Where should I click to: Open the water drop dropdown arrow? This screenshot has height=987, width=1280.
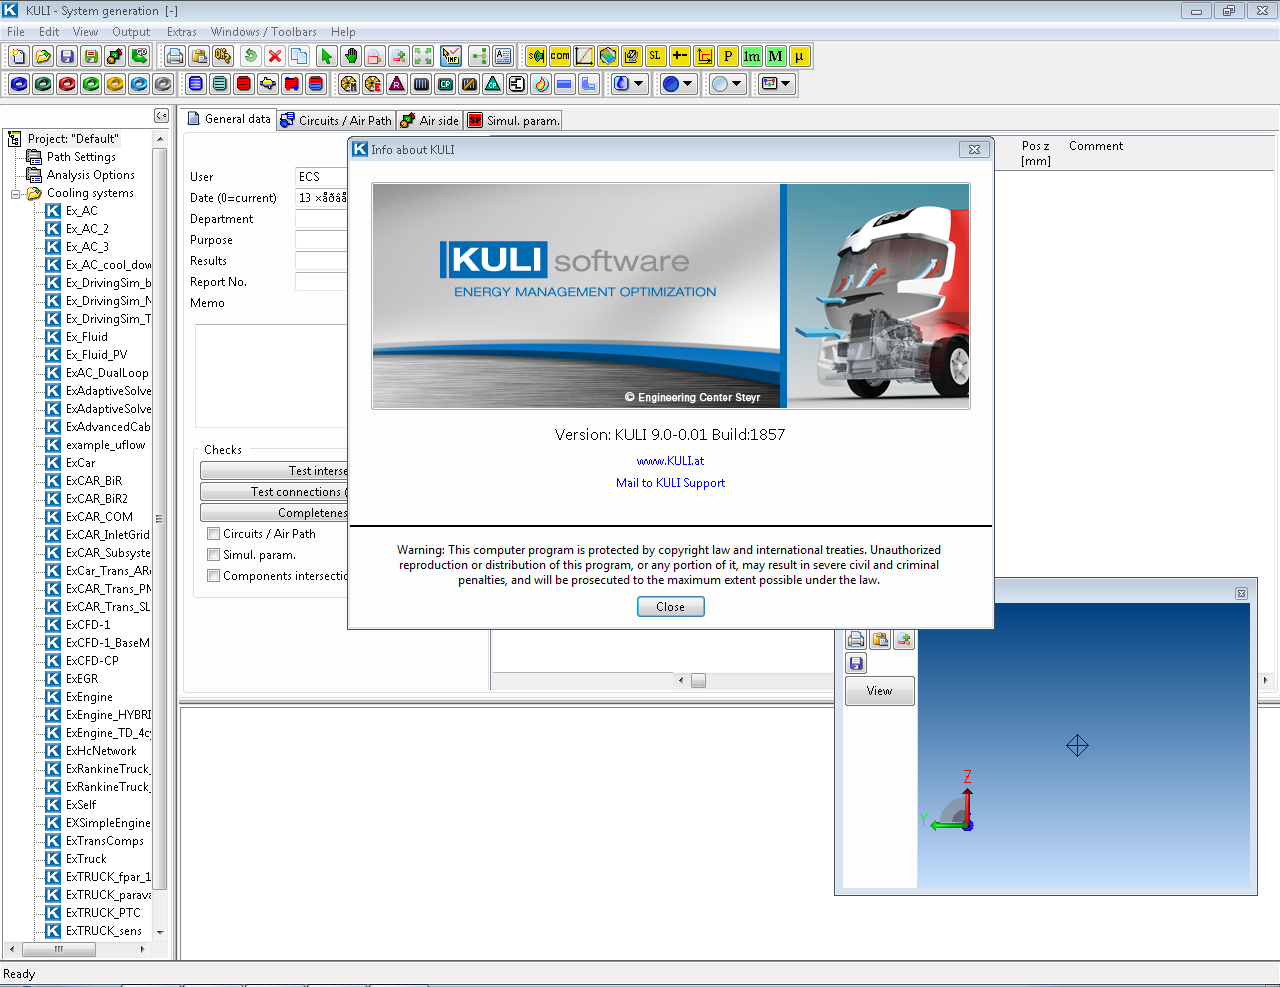[639, 84]
